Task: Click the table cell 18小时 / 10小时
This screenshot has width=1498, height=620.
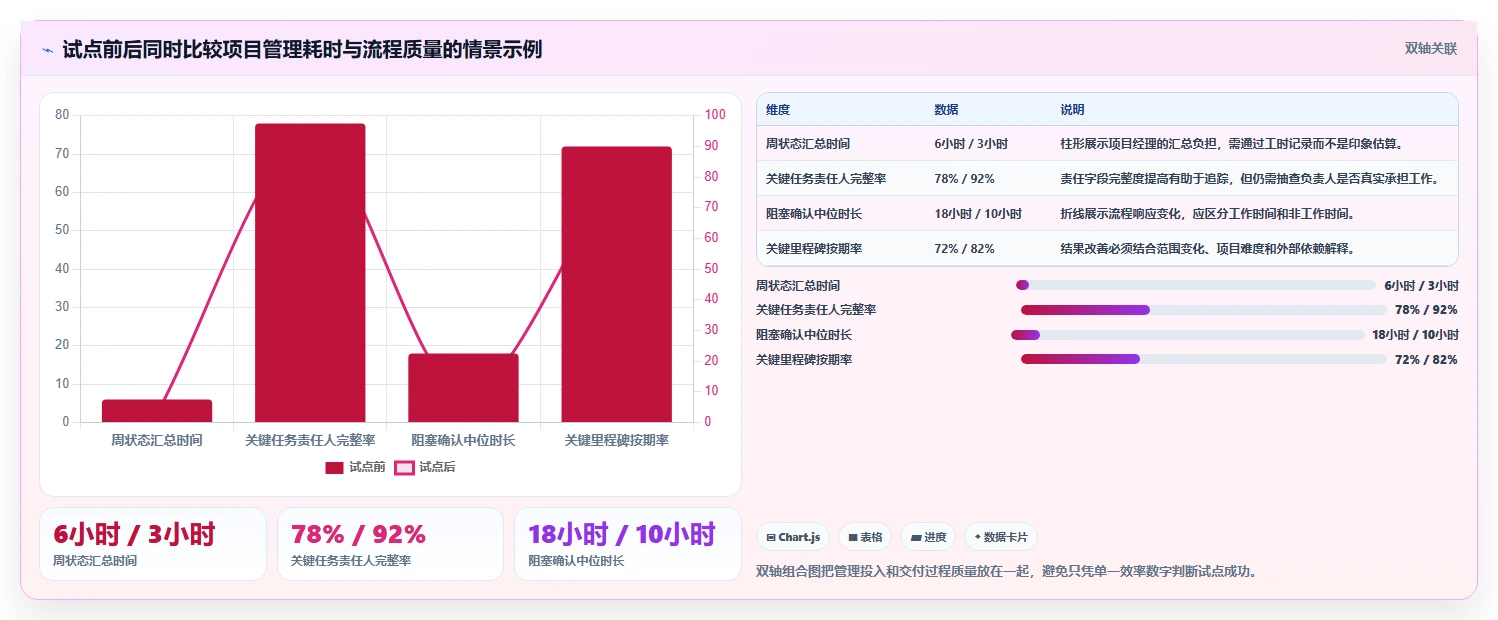Action: pyautogui.click(x=988, y=213)
